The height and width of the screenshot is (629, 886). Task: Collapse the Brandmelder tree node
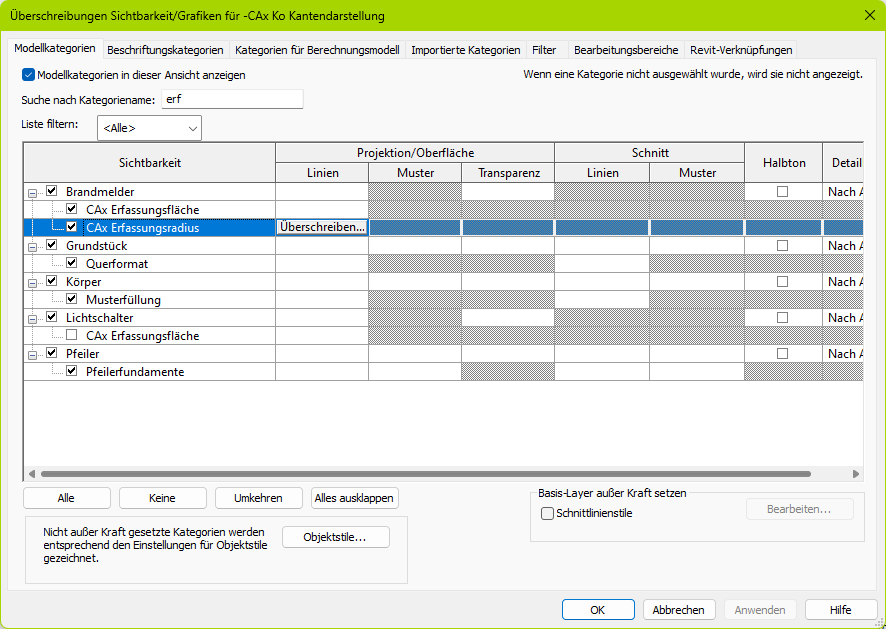point(33,192)
